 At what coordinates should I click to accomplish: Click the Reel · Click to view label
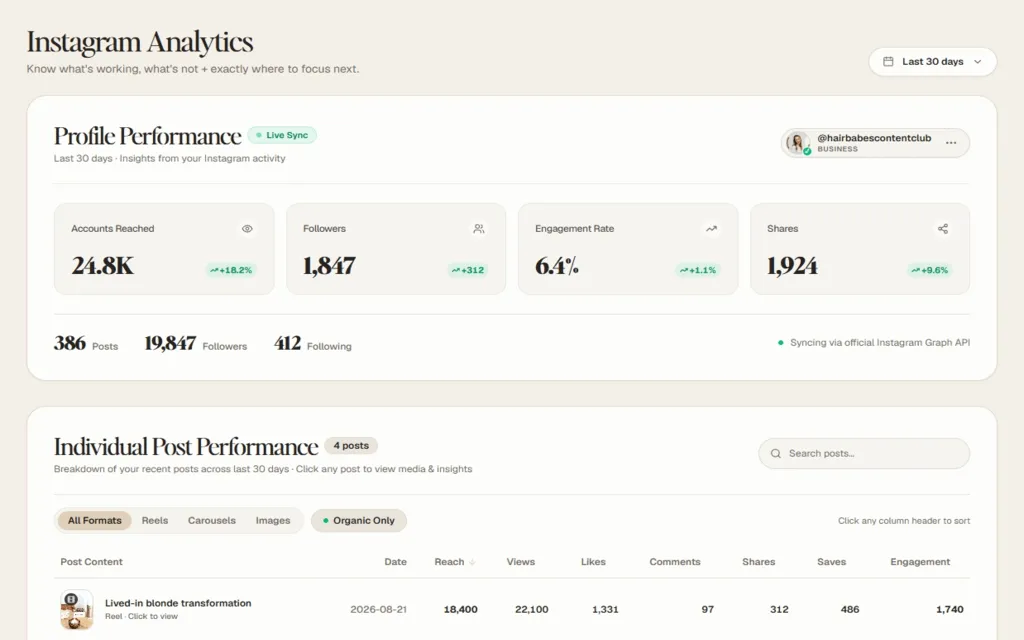tap(141, 616)
